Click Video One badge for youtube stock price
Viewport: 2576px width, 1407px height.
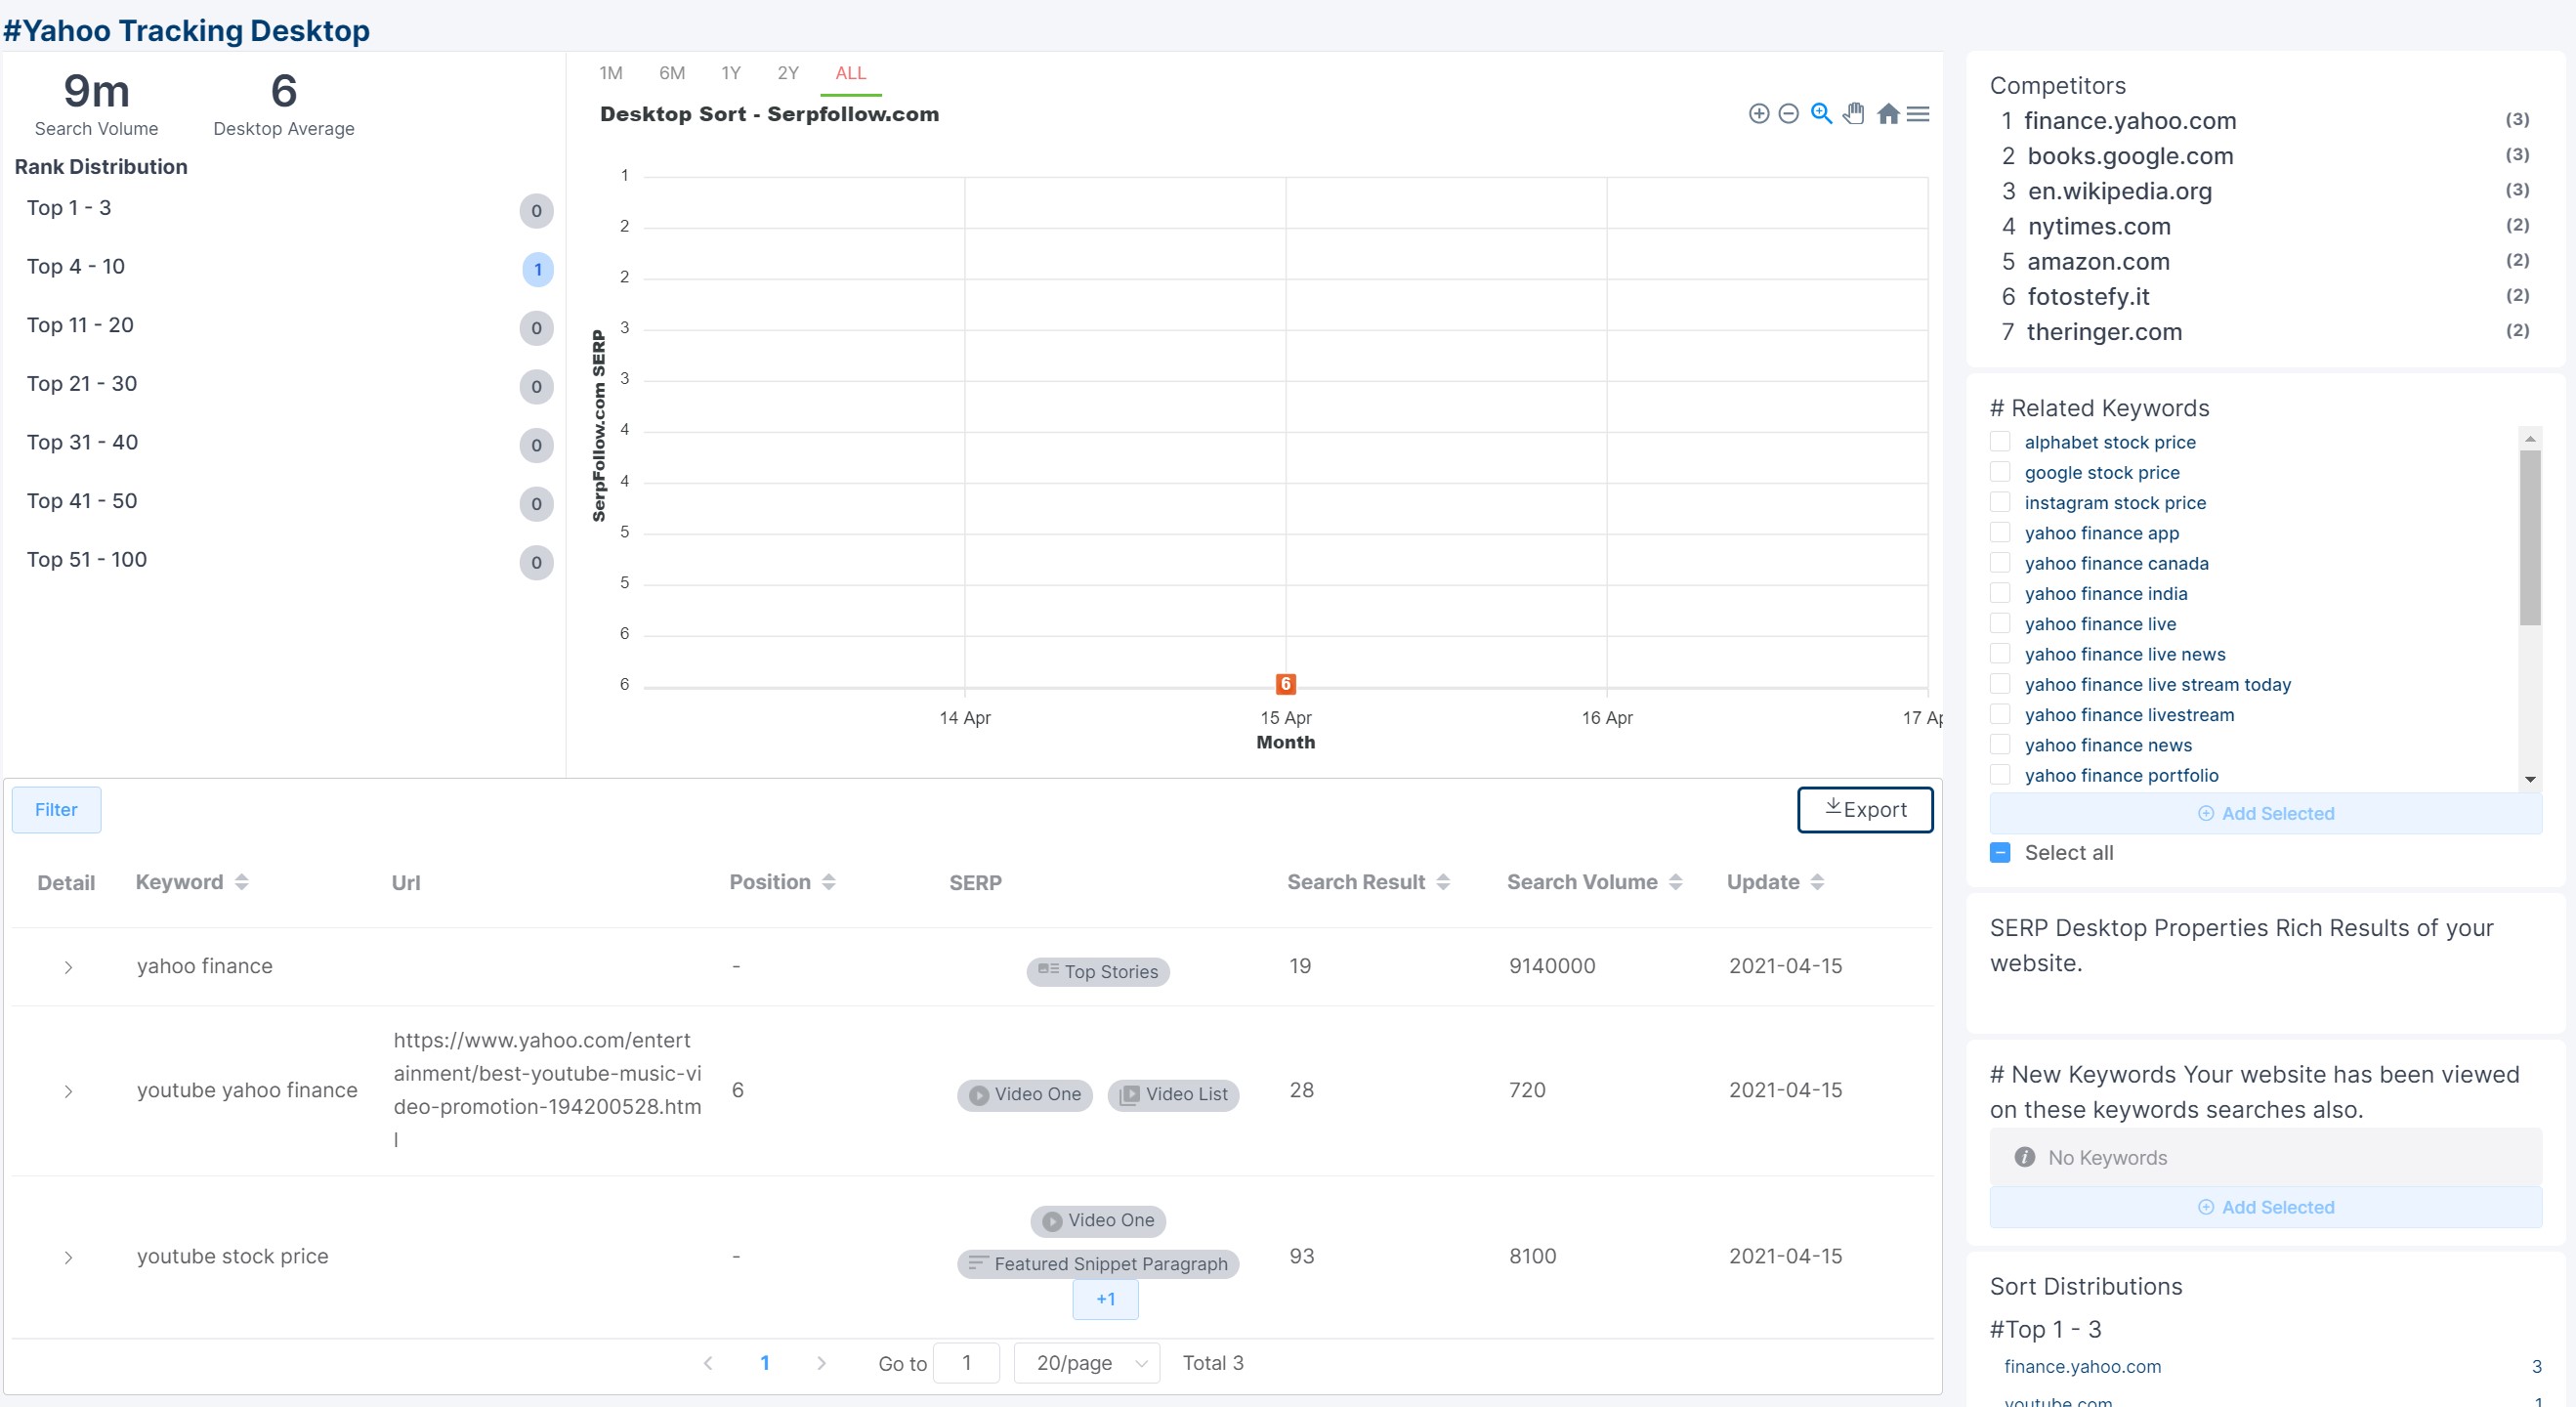[x=1098, y=1221]
